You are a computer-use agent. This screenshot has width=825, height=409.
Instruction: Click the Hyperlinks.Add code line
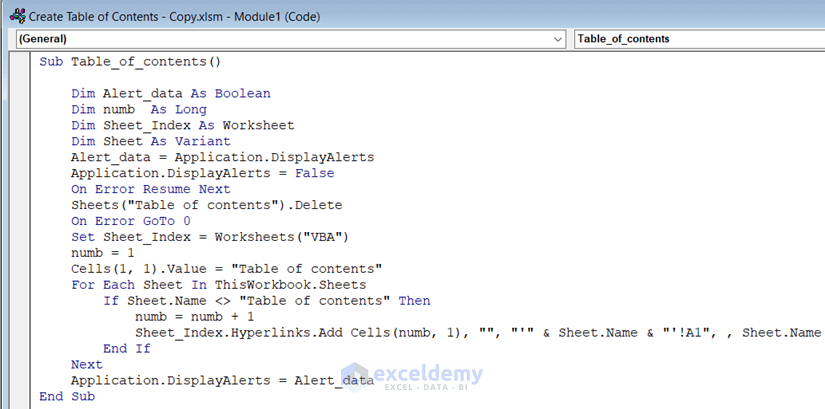(478, 333)
